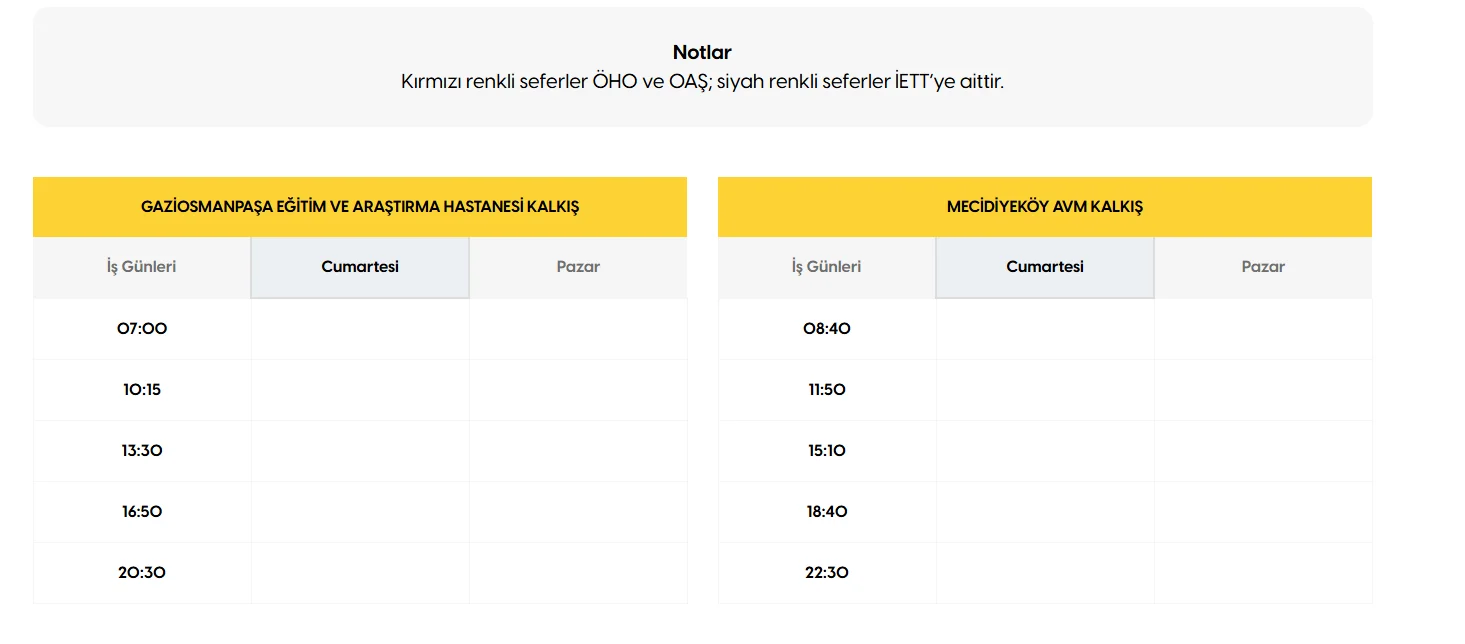Select İş Günleri tab under Gaziosmanpaşa Hastanesi
The height and width of the screenshot is (644, 1465).
click(x=142, y=267)
